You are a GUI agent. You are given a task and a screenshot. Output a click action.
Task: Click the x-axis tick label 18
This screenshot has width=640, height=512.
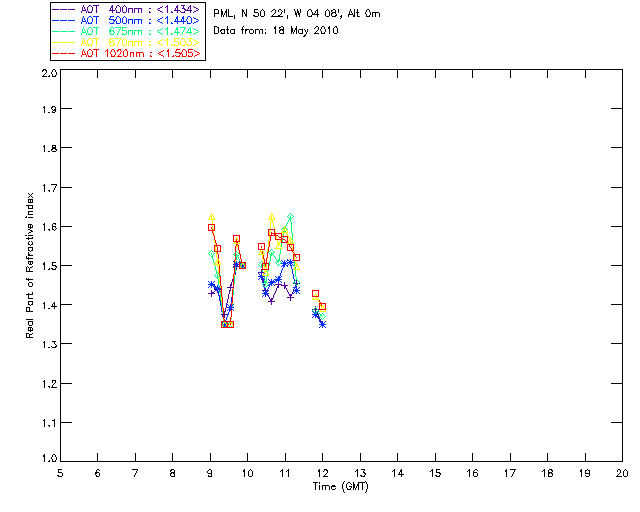coord(547,473)
